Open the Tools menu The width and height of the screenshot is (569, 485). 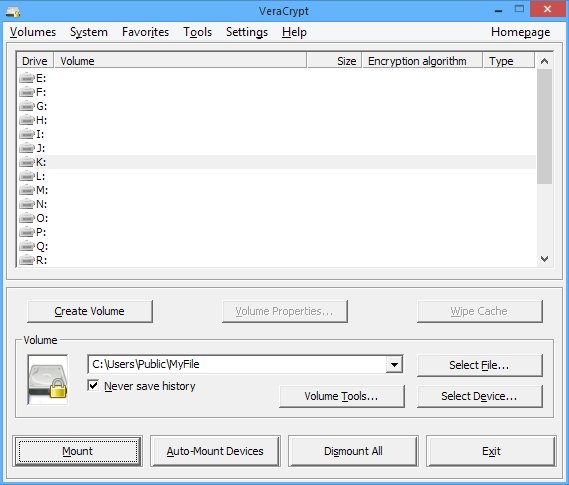tap(197, 32)
